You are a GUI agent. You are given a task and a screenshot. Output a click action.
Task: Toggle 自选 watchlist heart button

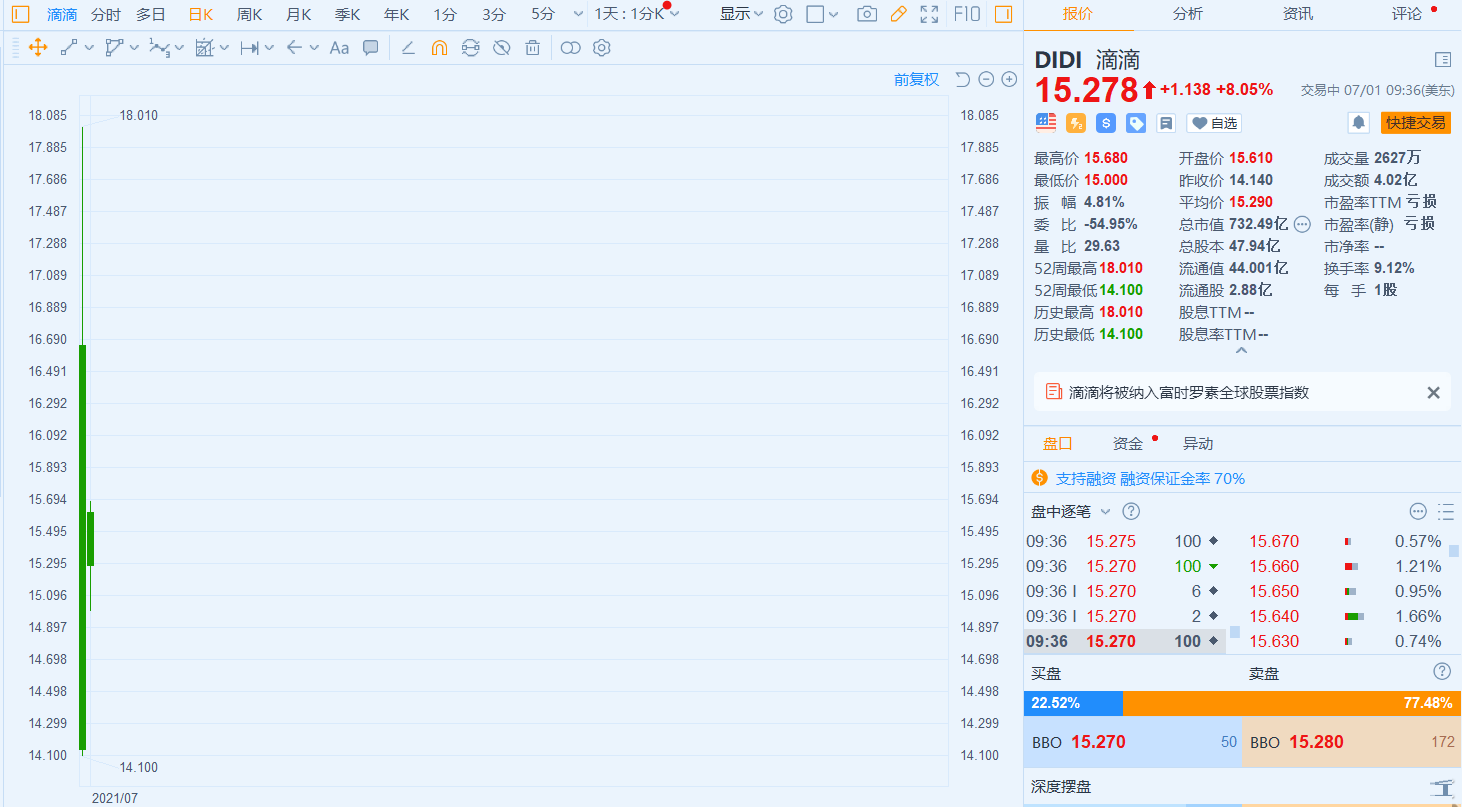pos(1214,123)
